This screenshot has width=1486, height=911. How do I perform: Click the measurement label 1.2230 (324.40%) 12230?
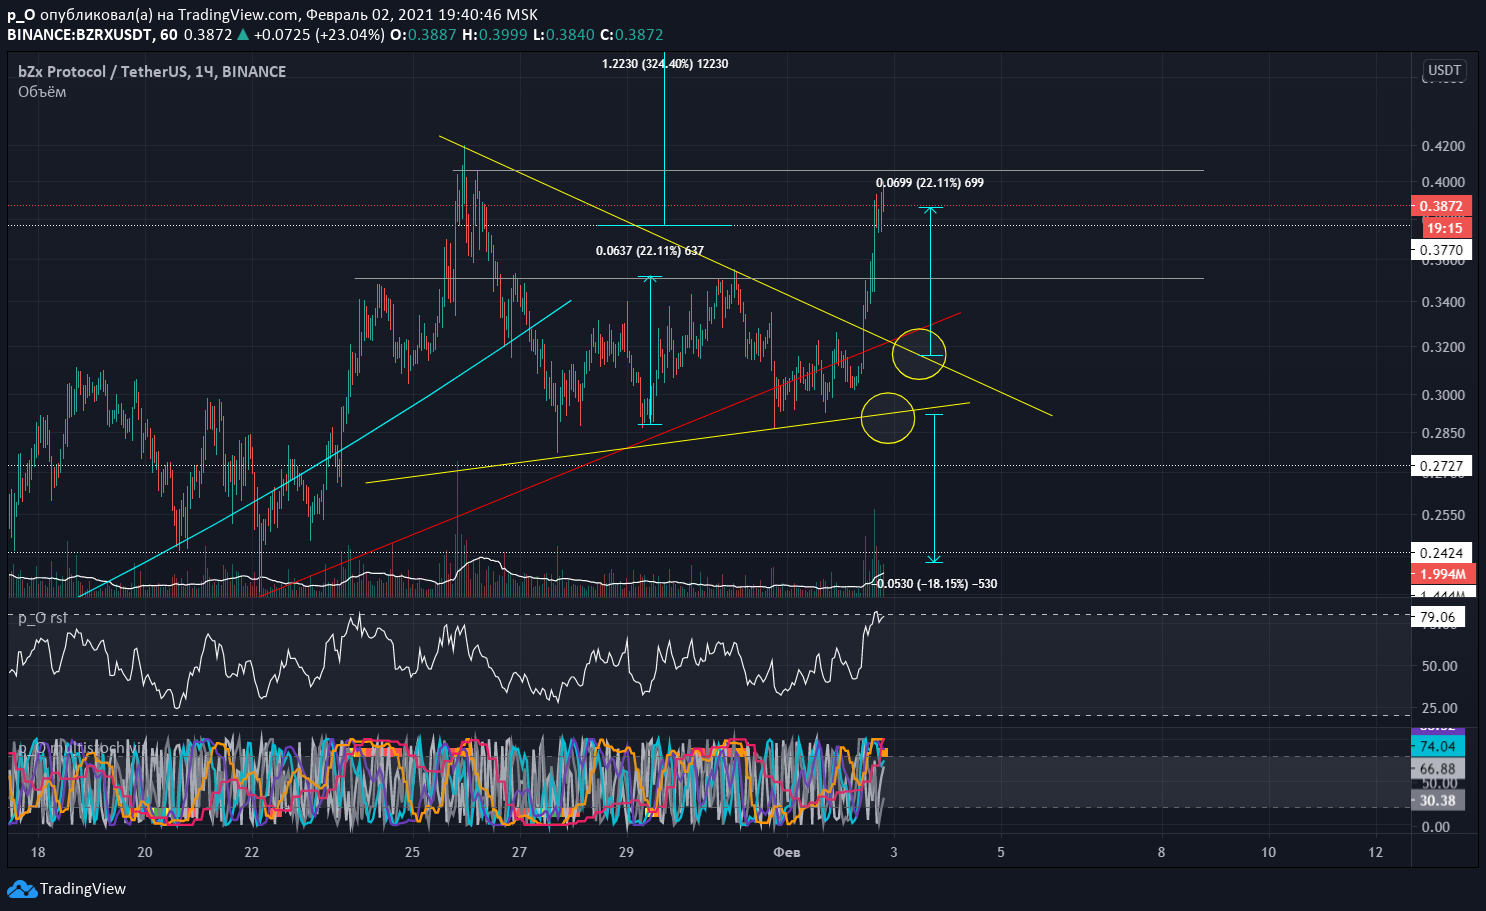[x=665, y=64]
